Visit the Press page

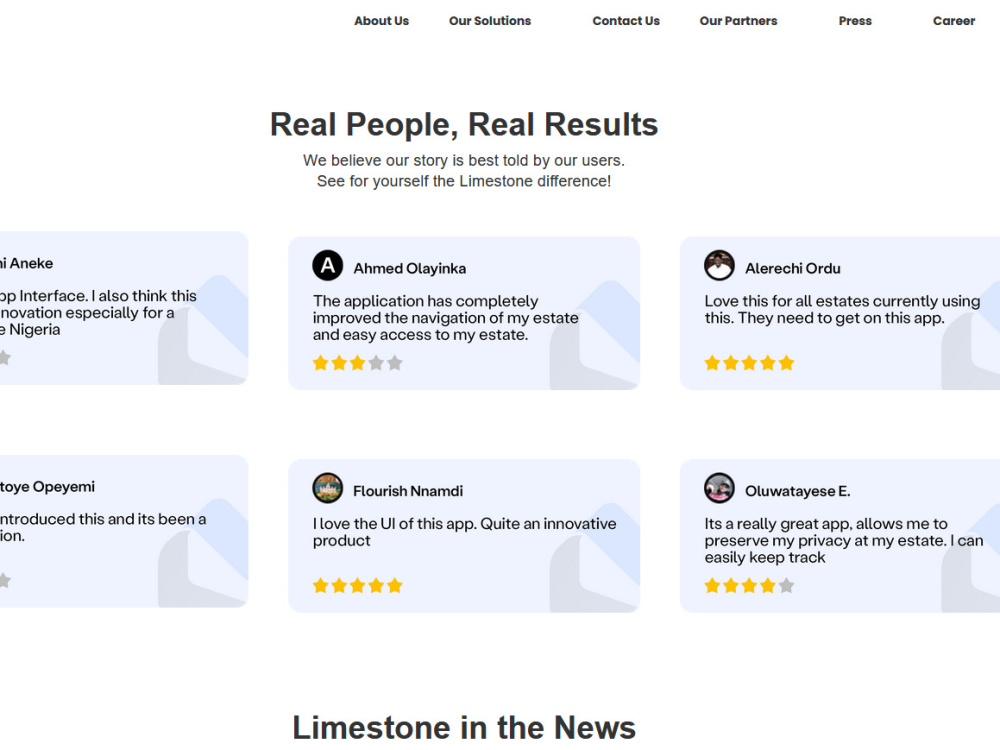point(855,21)
